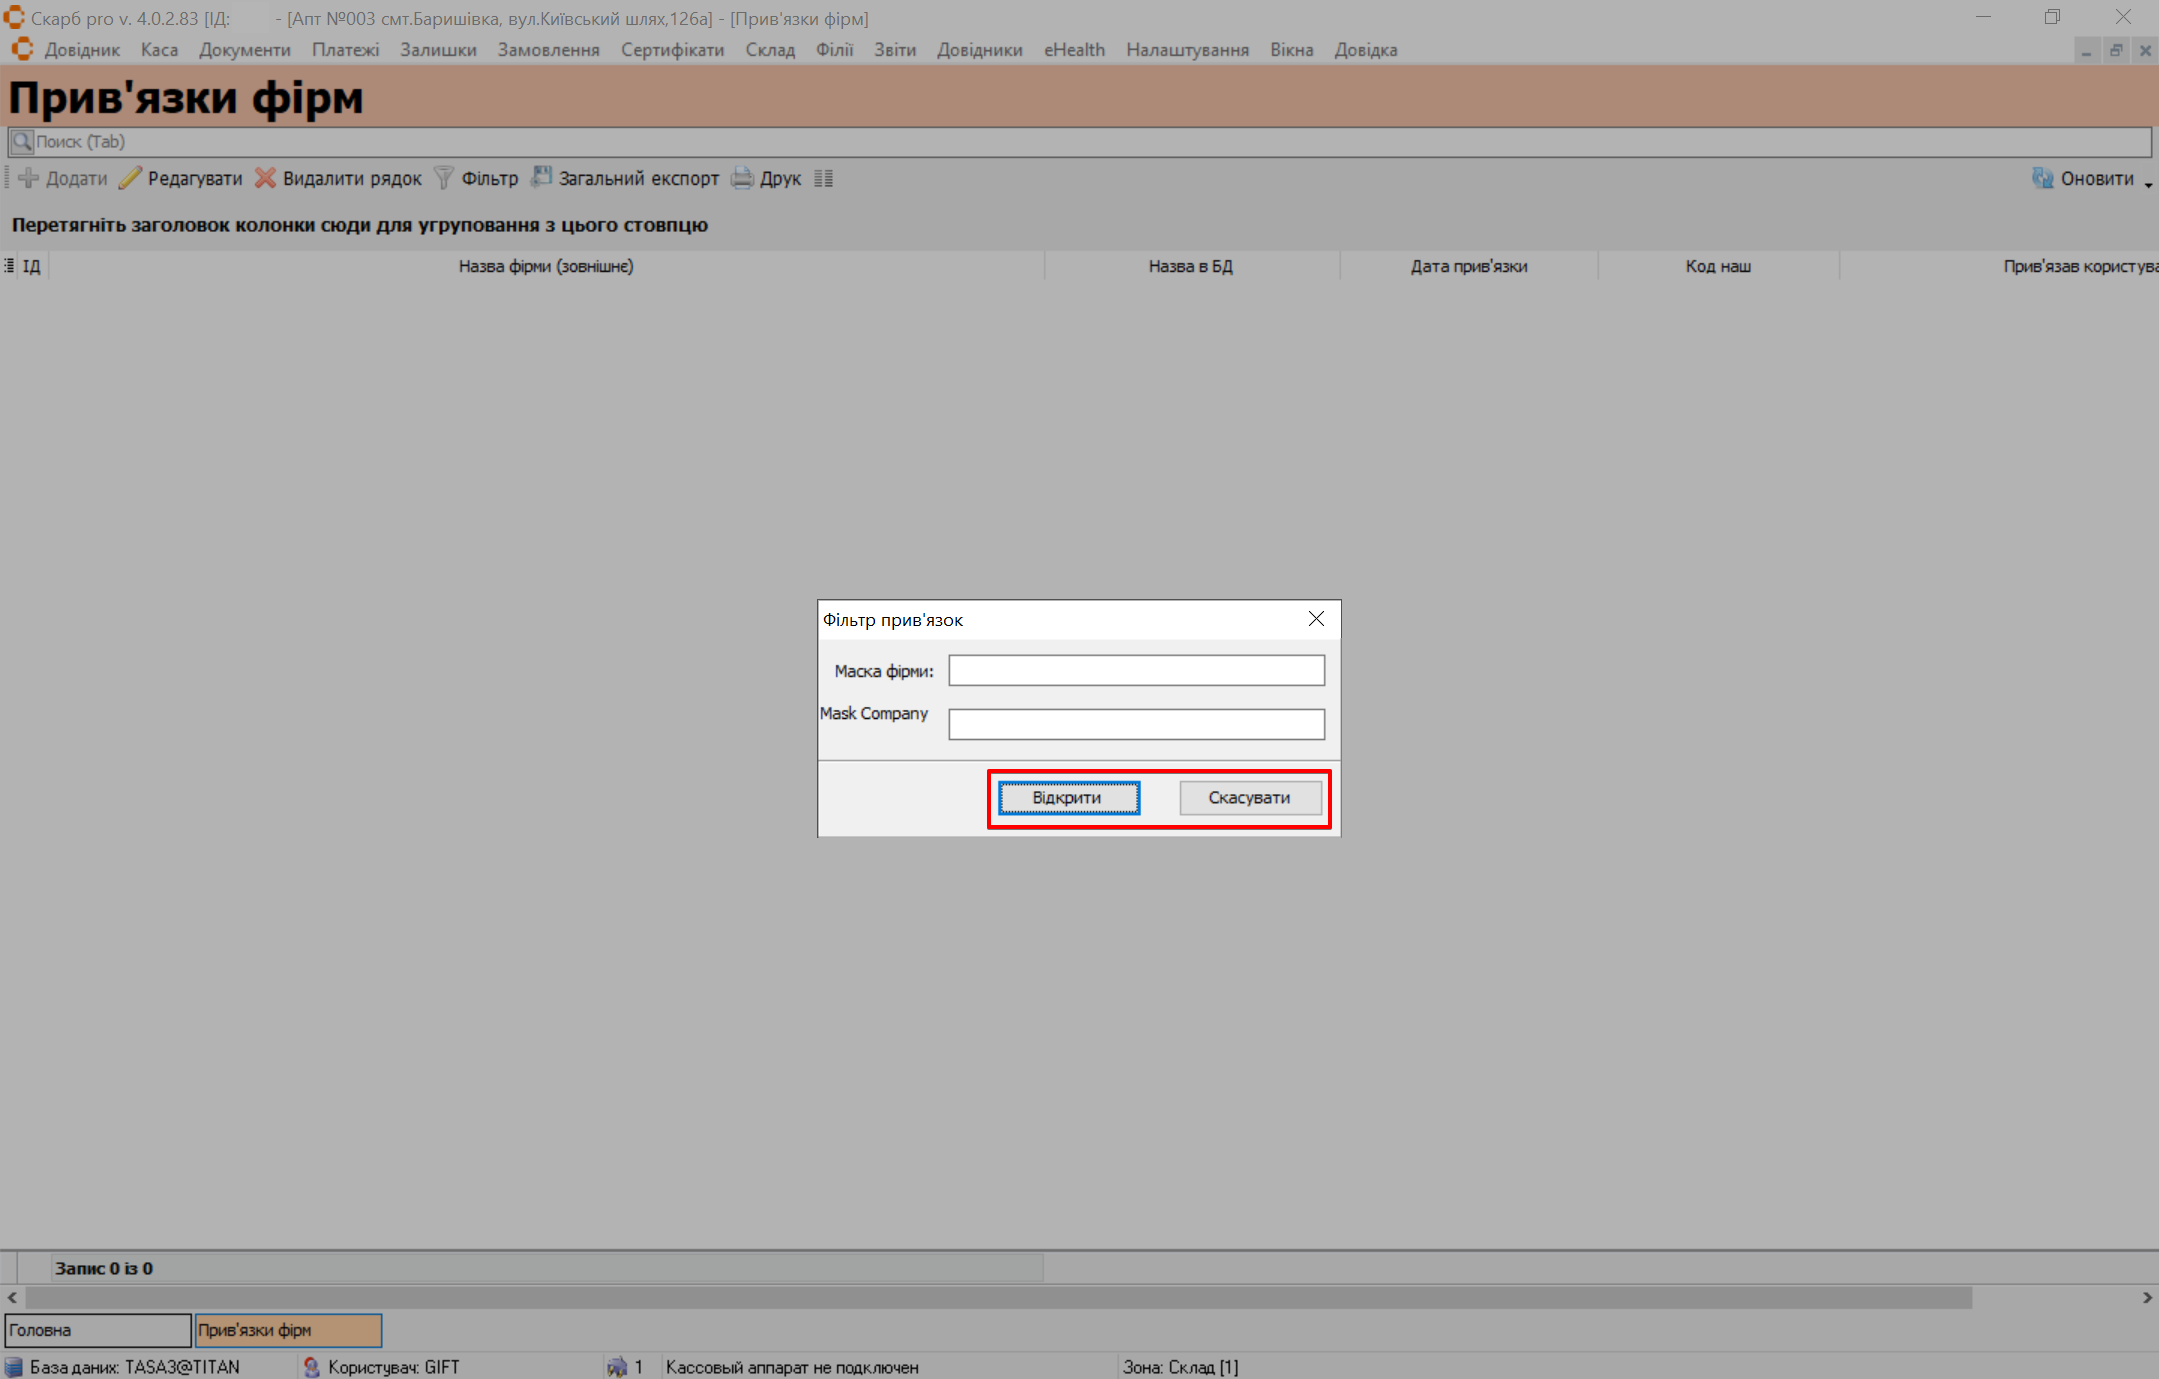Viewport: 2159px width, 1379px height.
Task: Switch to the Головна tab
Action: (97, 1329)
